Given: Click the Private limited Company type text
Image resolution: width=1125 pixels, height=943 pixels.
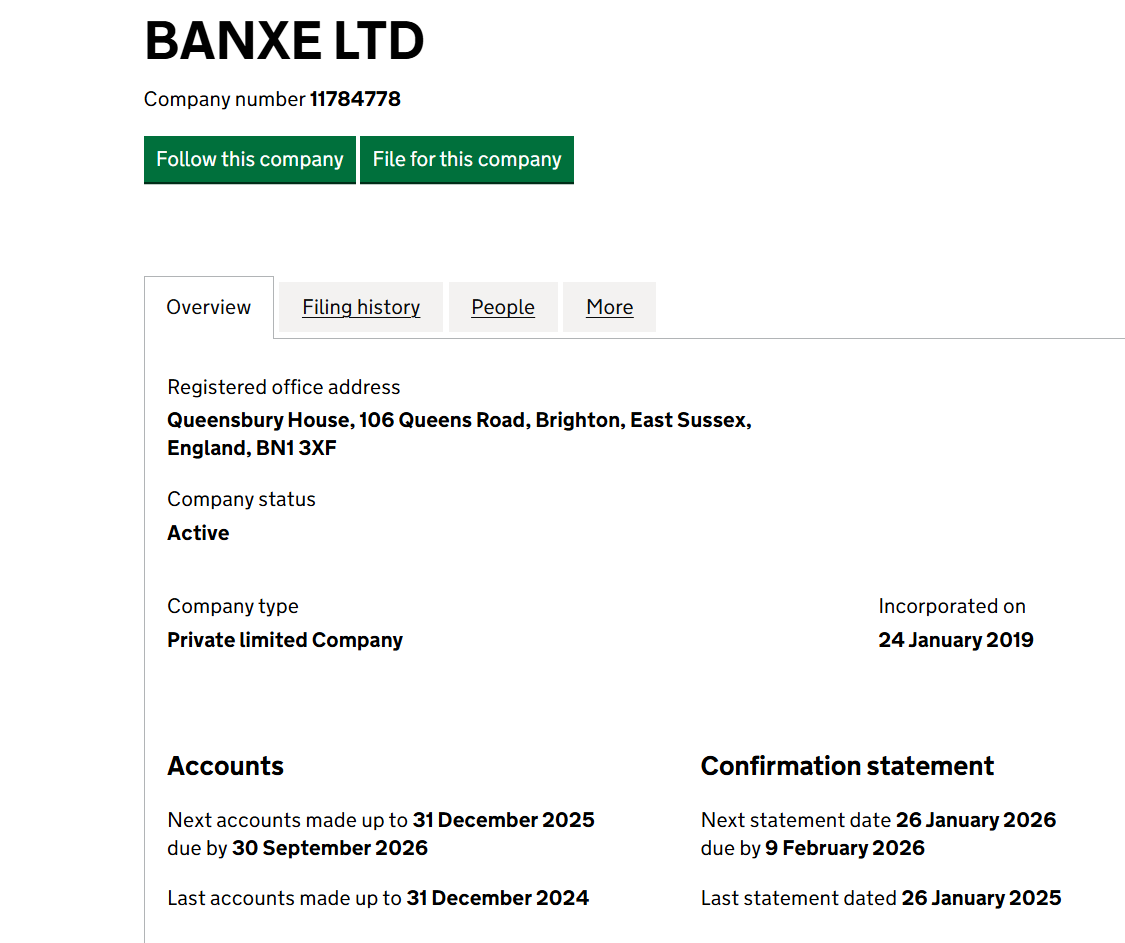Looking at the screenshot, I should [284, 640].
